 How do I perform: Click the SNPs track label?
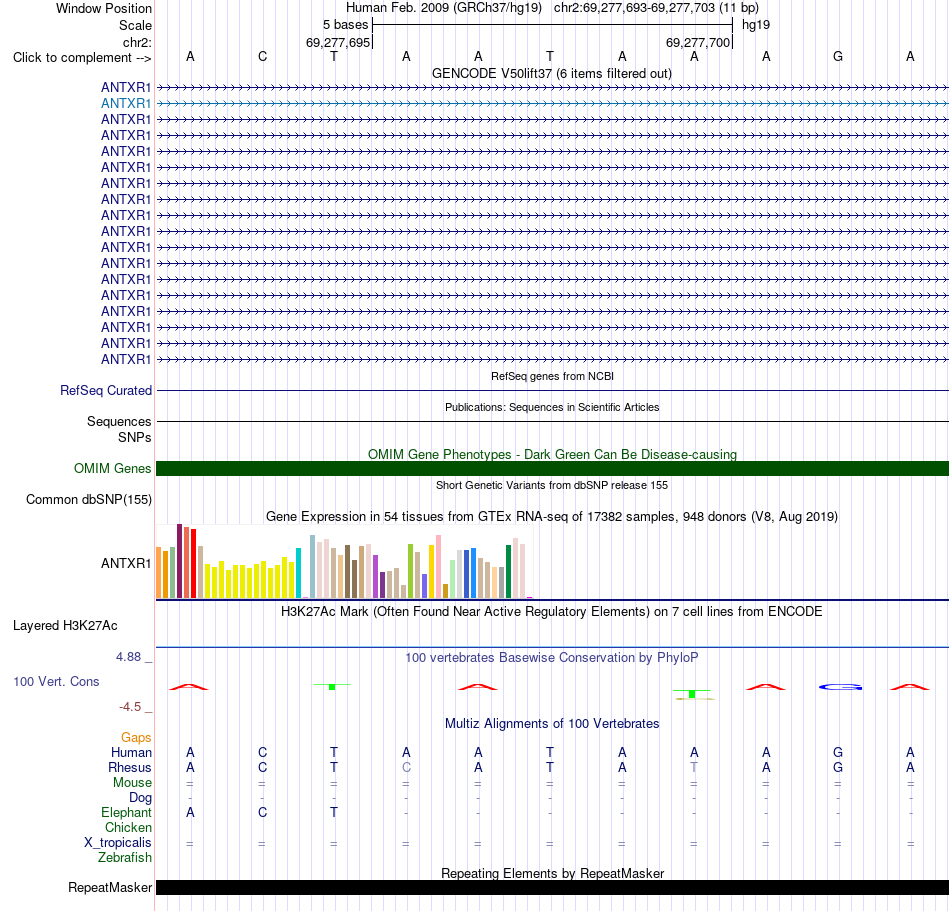135,437
